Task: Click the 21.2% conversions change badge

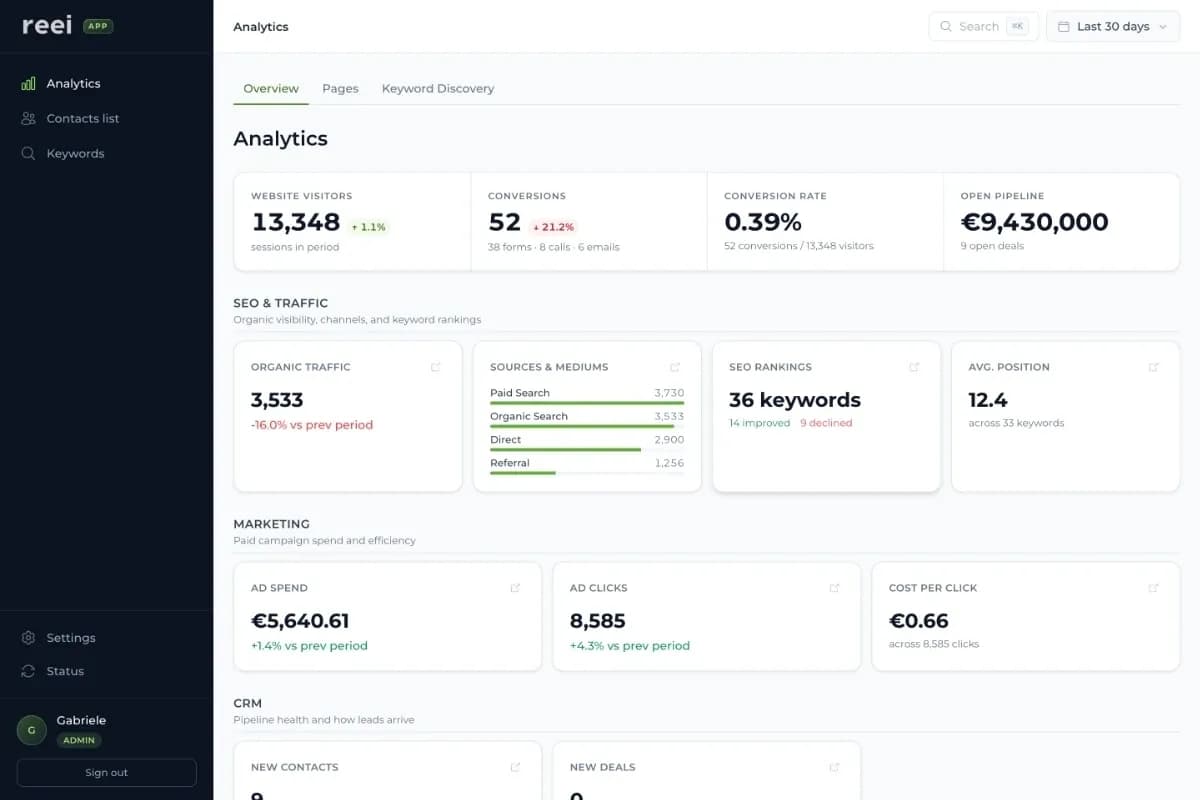Action: tap(554, 227)
